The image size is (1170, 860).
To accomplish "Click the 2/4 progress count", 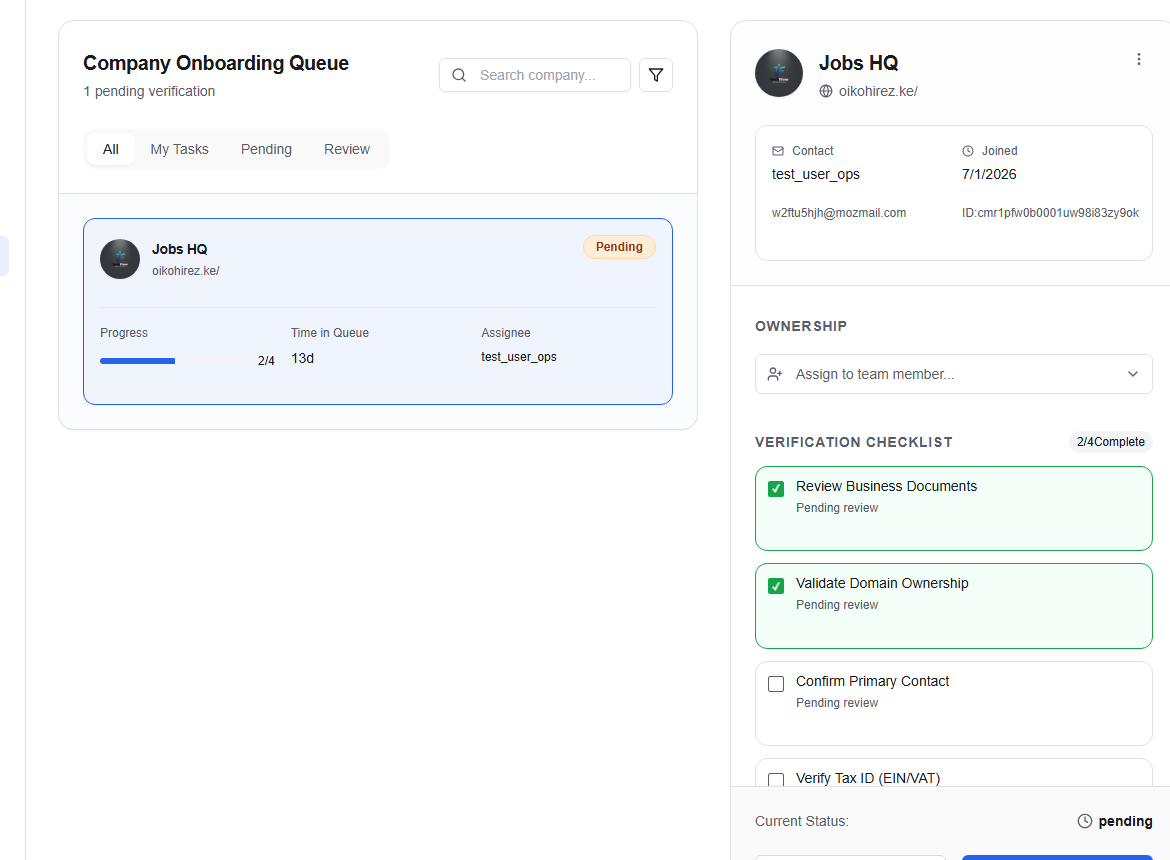I will coord(266,361).
